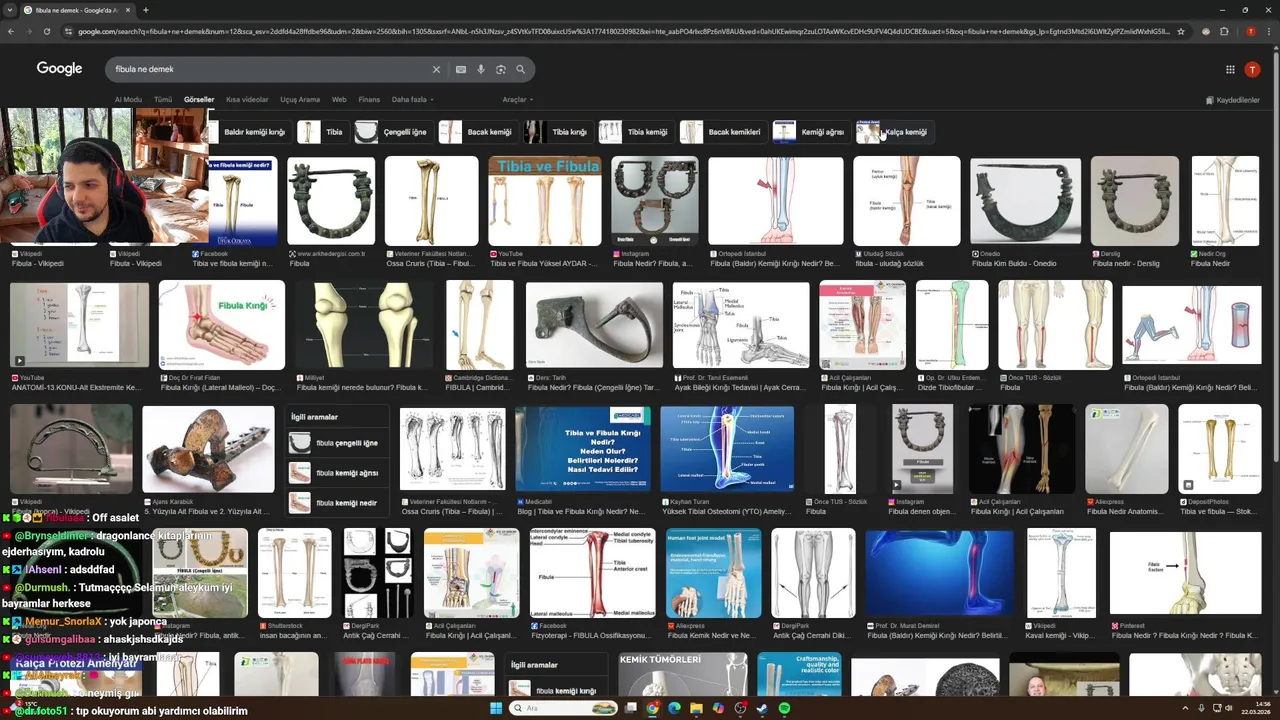Viewport: 1280px width, 720px height.
Task: Open 'Tibia ve Fibula' YouTube thumbnail
Action: 545,201
